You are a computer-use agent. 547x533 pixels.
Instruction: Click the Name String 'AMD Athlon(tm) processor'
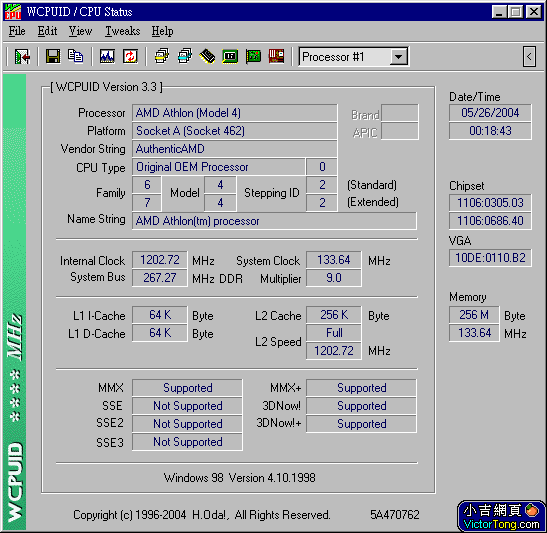point(274,221)
